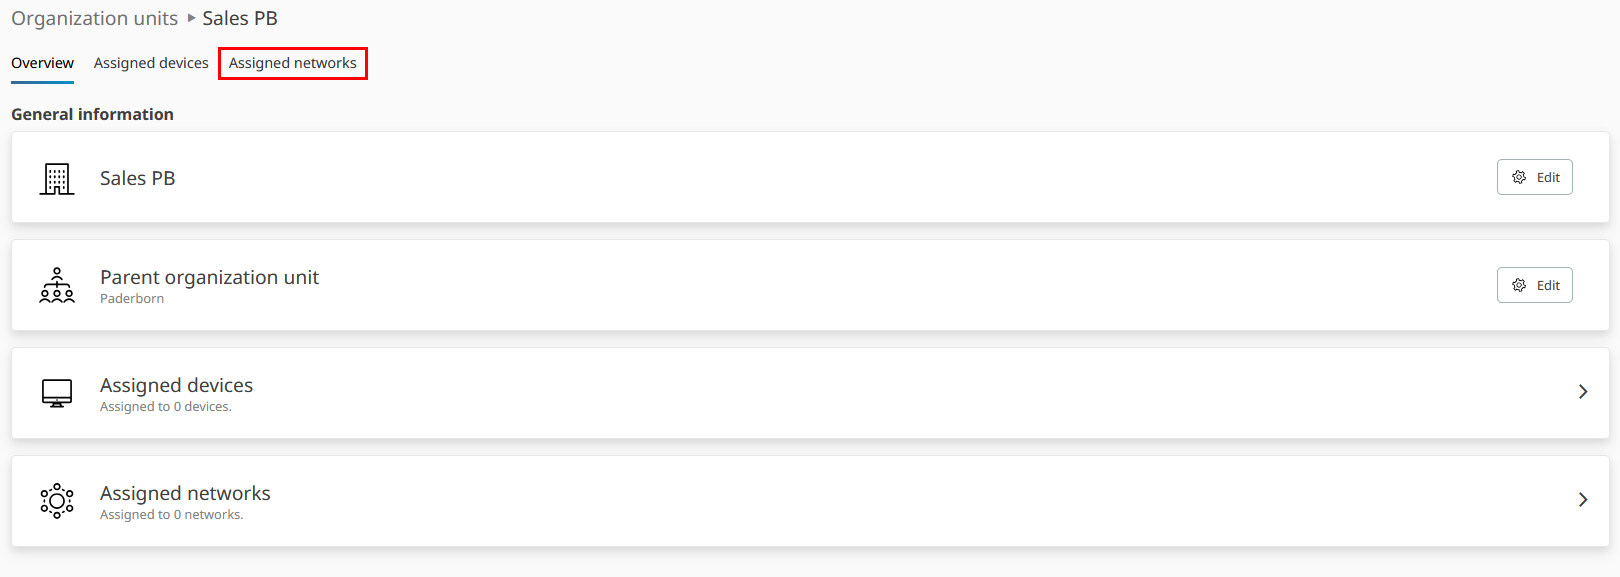Click the breadcrumb arrow after Organization units
This screenshot has height=577, width=1620.
(191, 18)
